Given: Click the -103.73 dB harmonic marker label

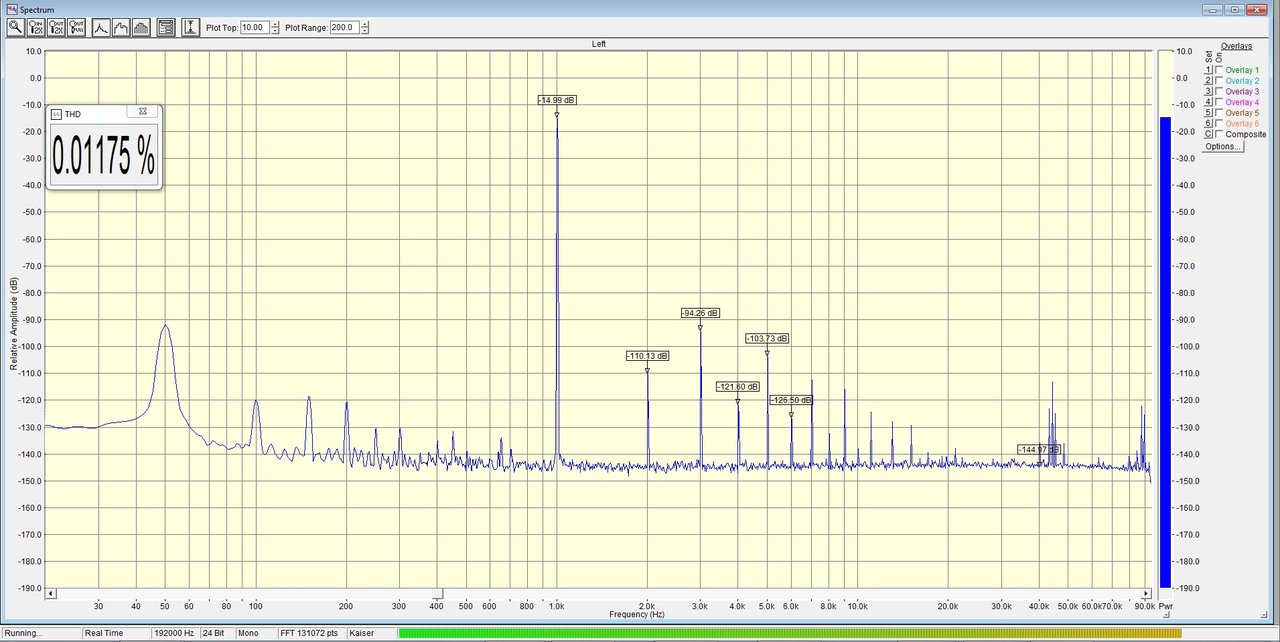Looking at the screenshot, I should (x=767, y=339).
